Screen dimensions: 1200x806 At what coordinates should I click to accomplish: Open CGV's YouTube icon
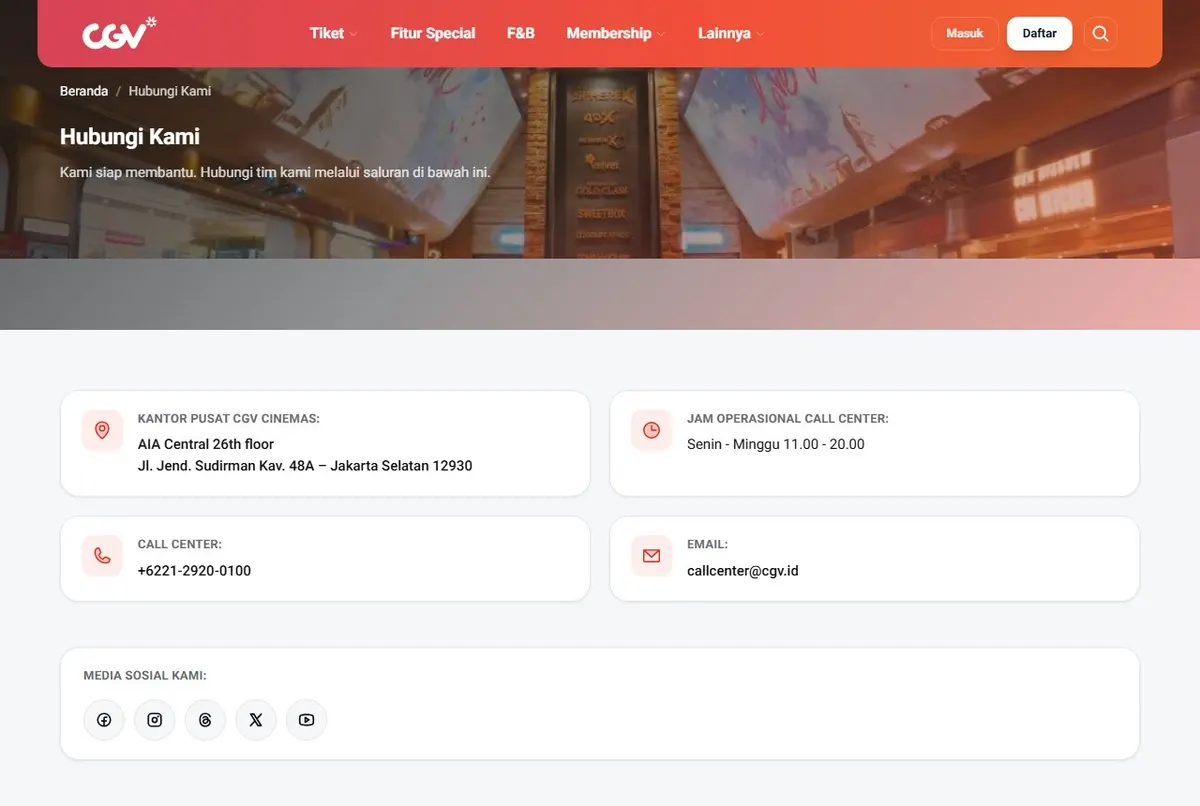(306, 720)
